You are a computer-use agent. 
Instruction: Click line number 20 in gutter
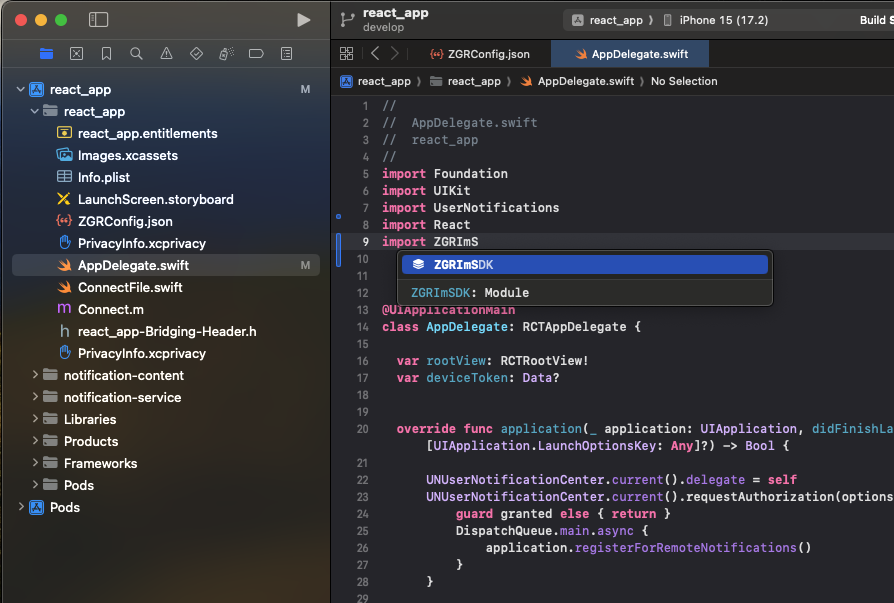[x=363, y=429]
